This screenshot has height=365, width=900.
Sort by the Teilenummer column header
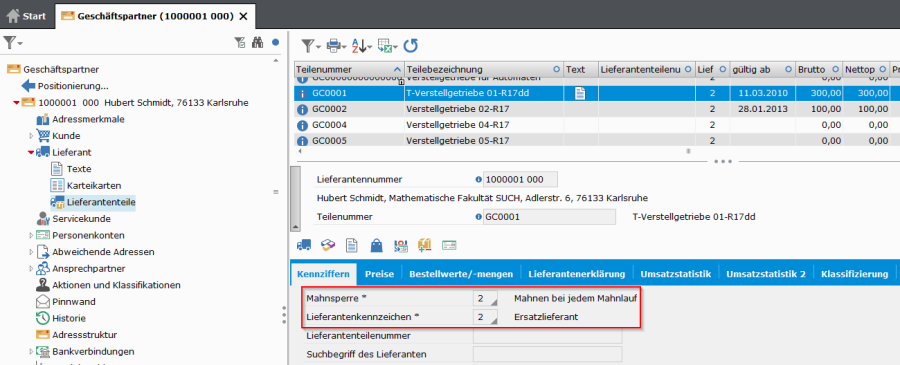pos(349,69)
